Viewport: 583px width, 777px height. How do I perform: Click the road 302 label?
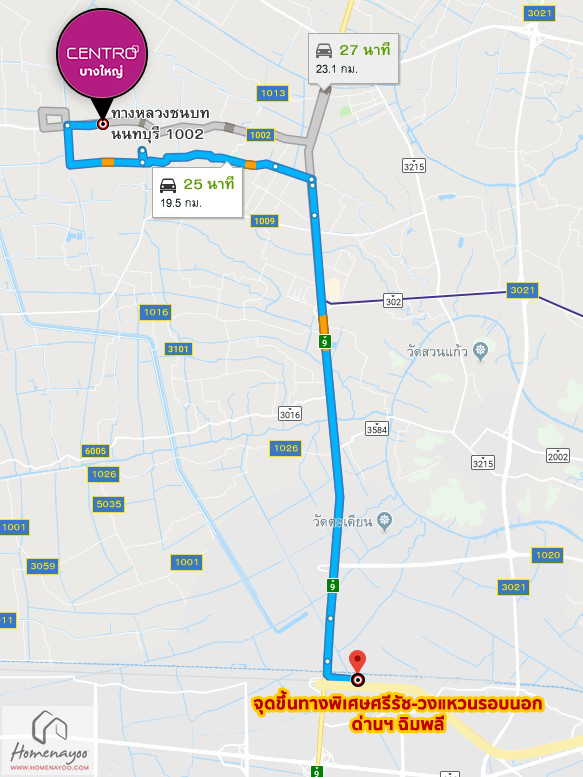(393, 301)
